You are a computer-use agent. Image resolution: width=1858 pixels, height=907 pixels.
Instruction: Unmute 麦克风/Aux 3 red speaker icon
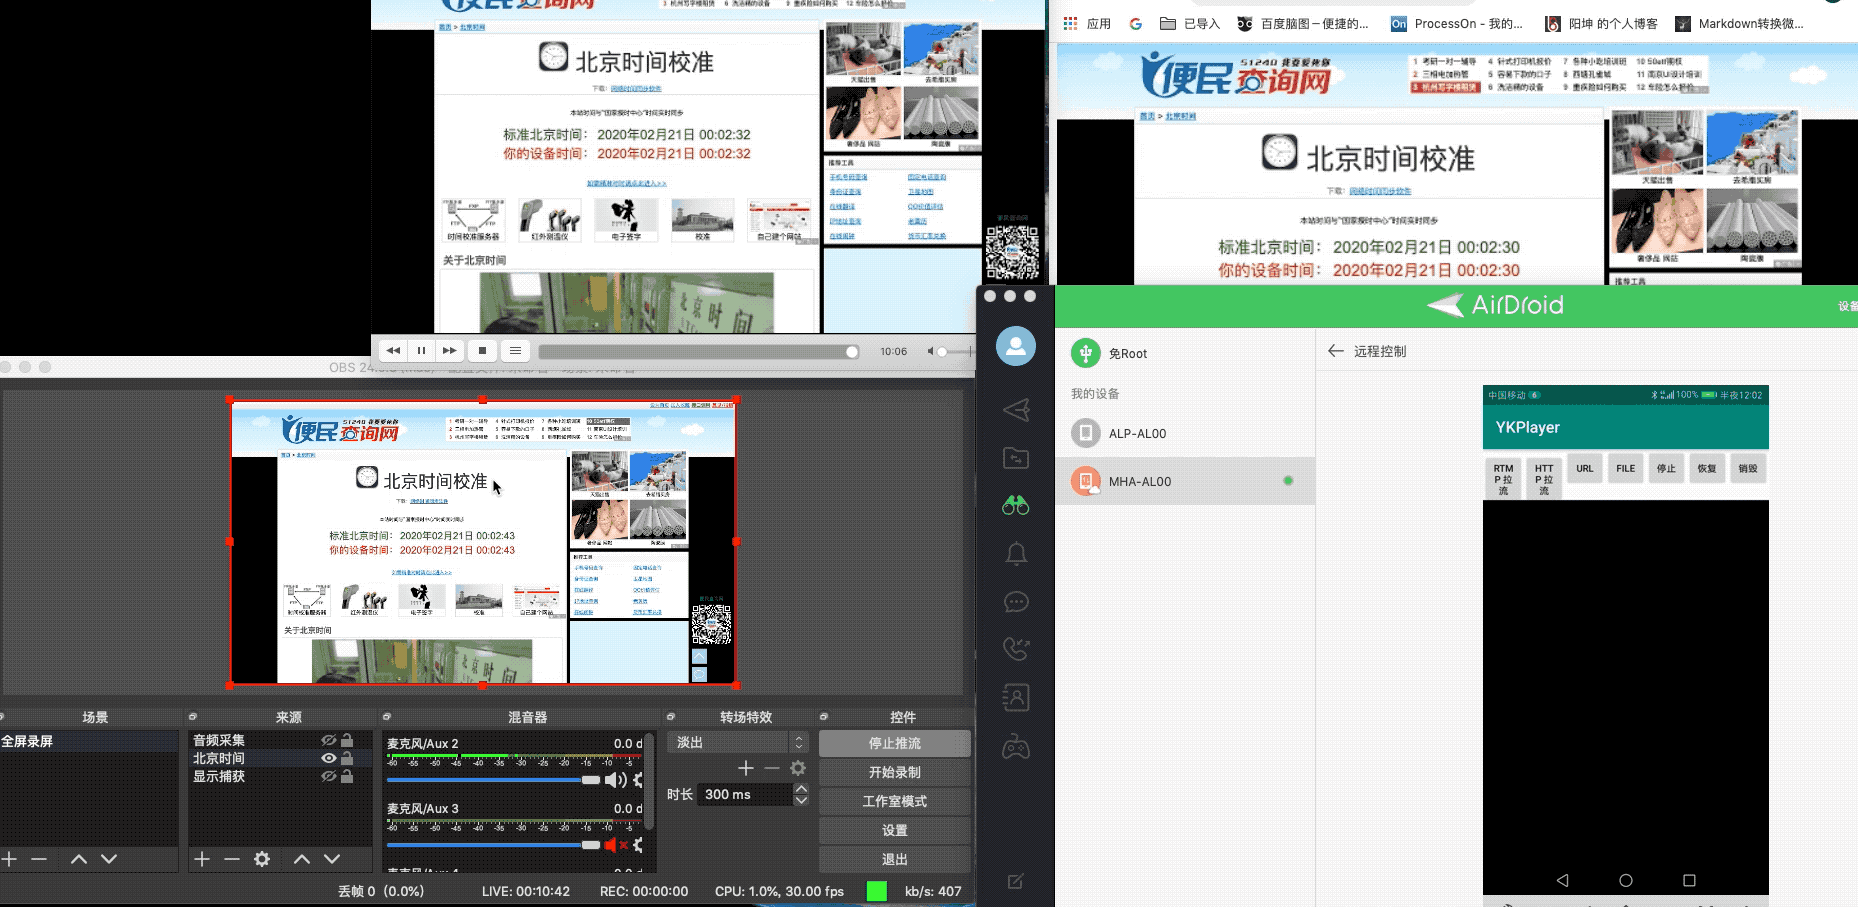click(616, 845)
